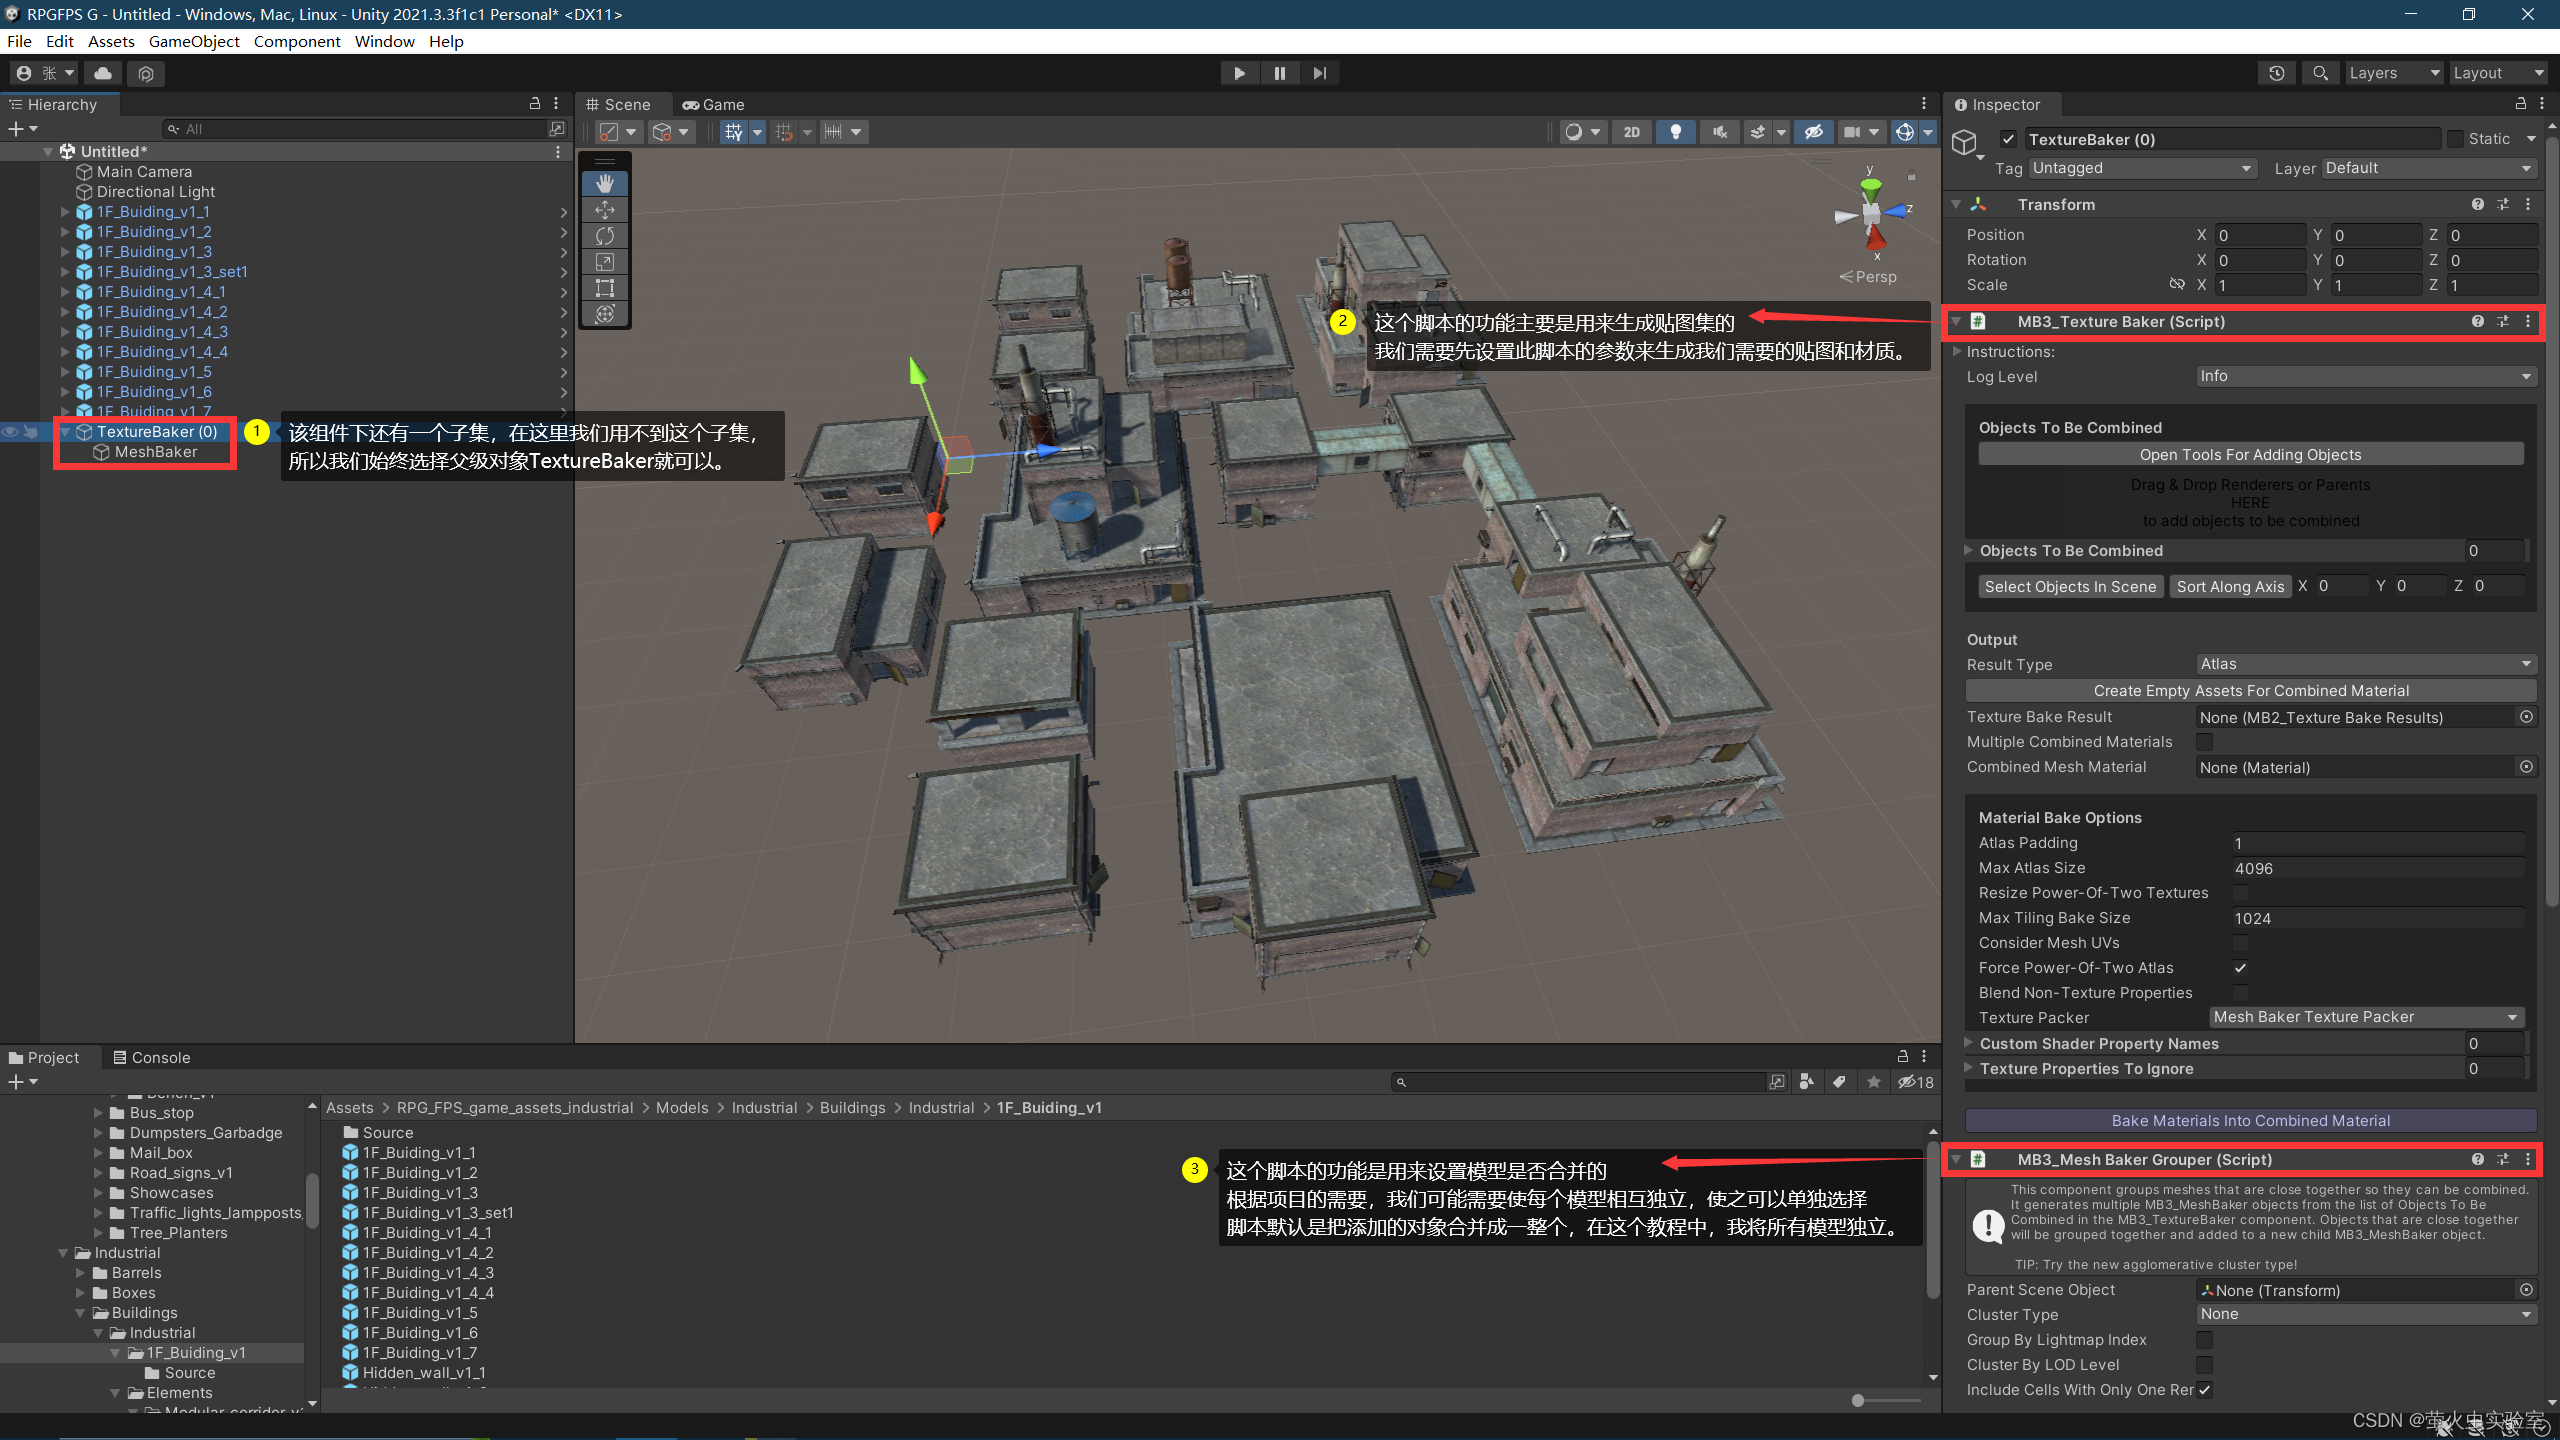2560x1440 pixels.
Task: Open help for MB3_Texture Baker script
Action: [x=2478, y=322]
